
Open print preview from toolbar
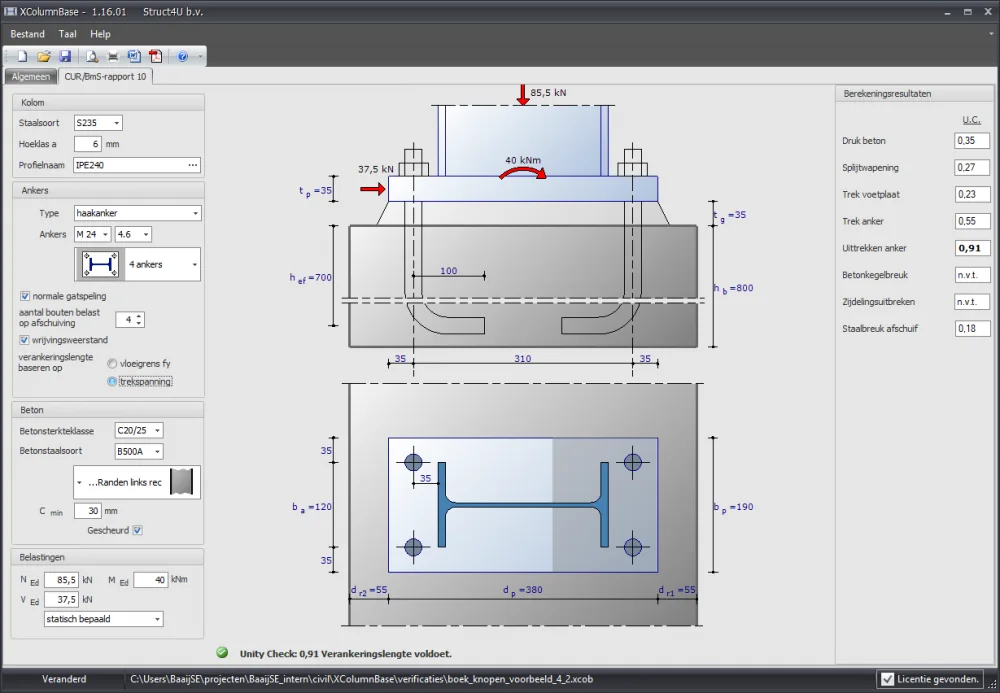click(x=92, y=57)
